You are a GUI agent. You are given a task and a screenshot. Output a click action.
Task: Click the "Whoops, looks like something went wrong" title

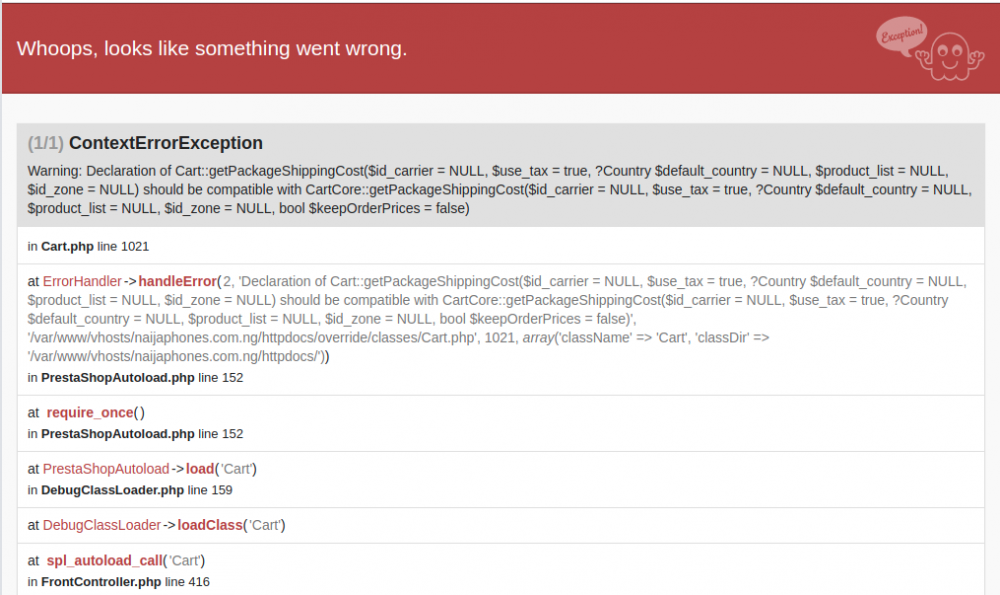pos(212,48)
